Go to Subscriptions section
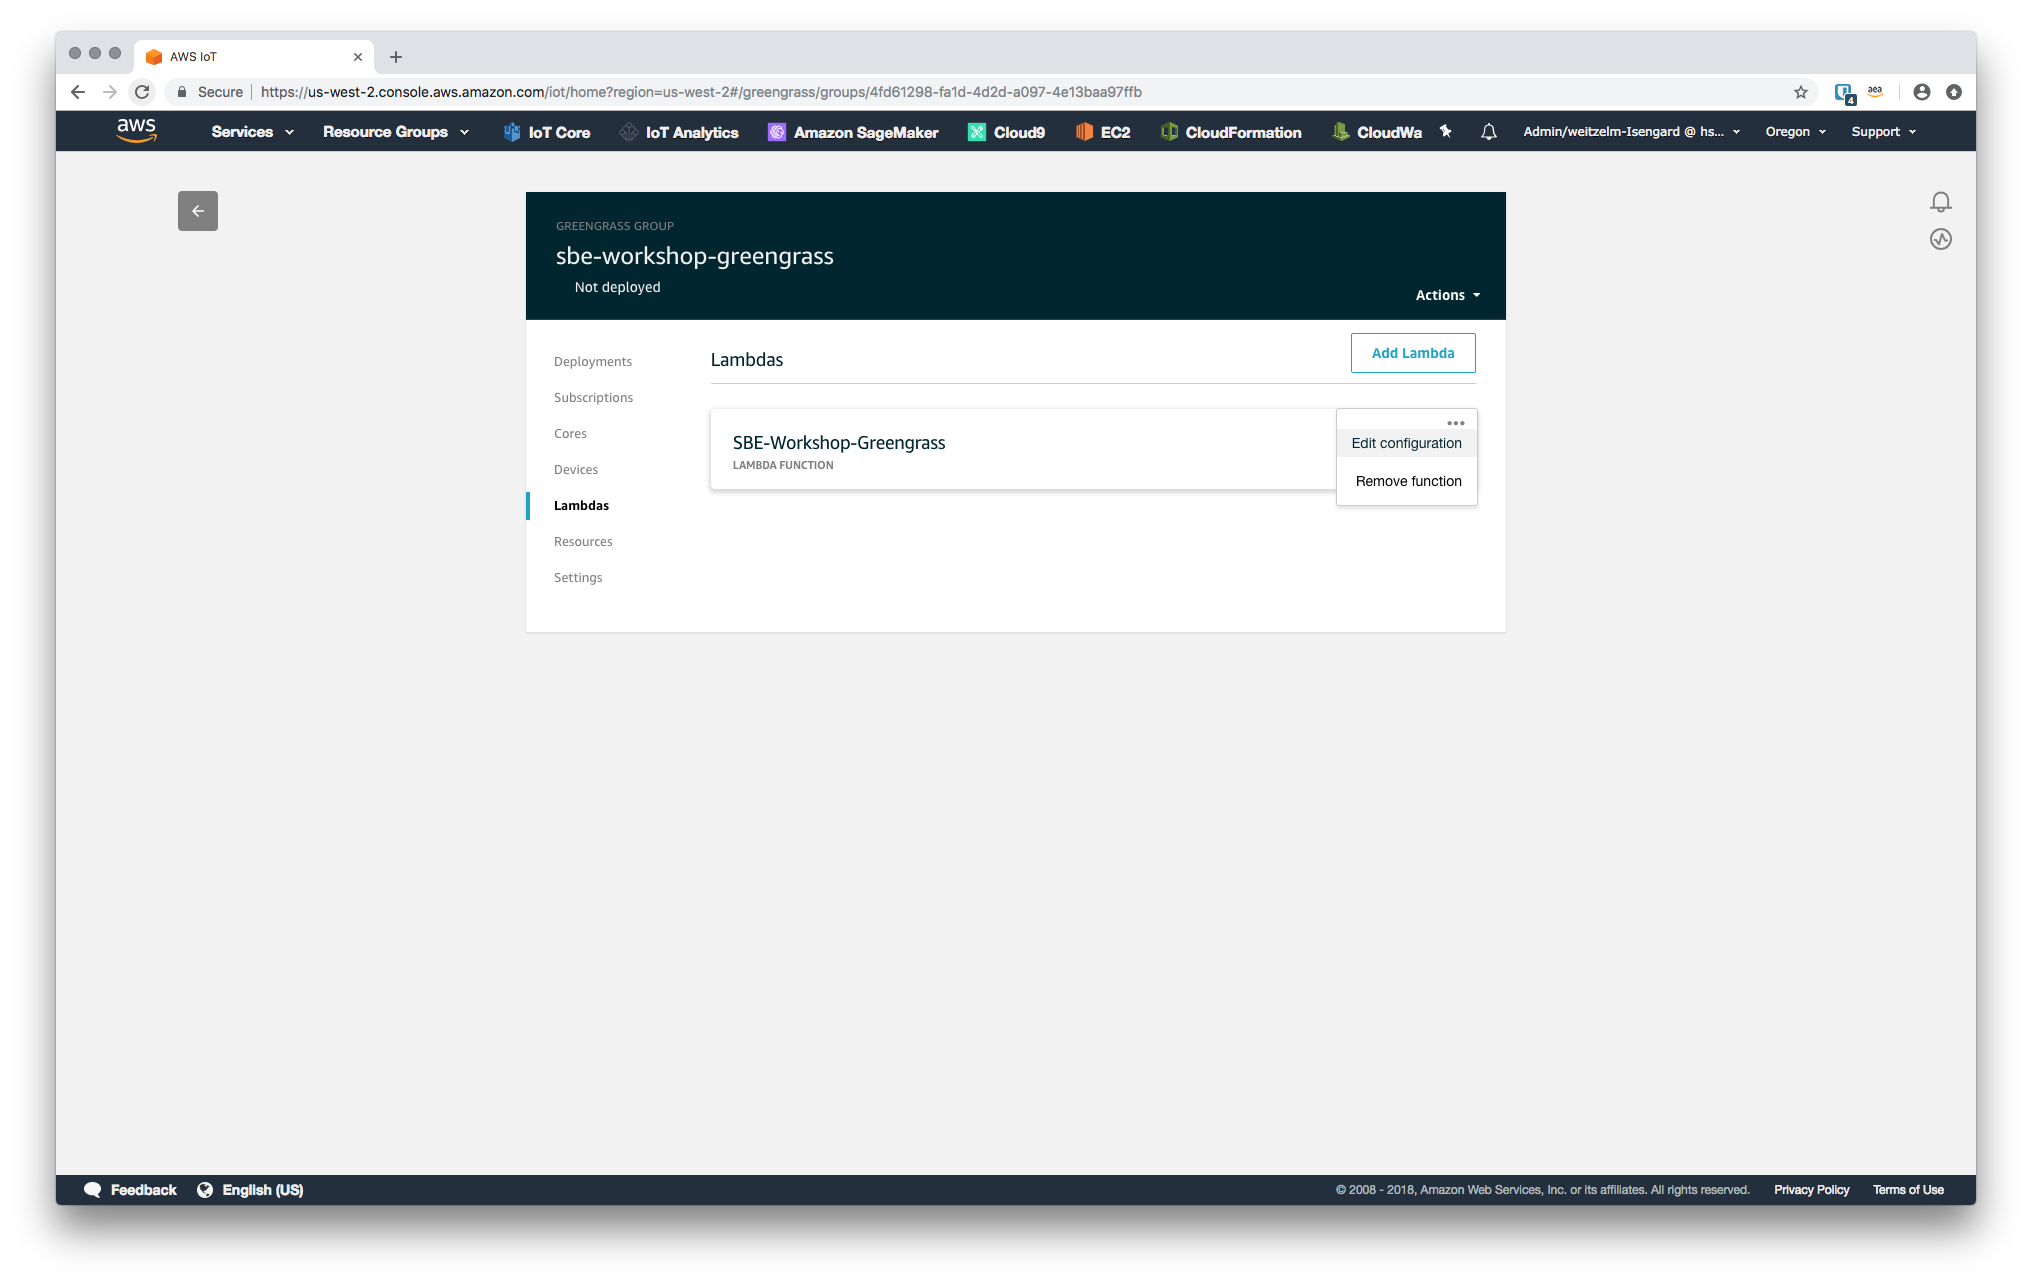2032x1285 pixels. 593,397
